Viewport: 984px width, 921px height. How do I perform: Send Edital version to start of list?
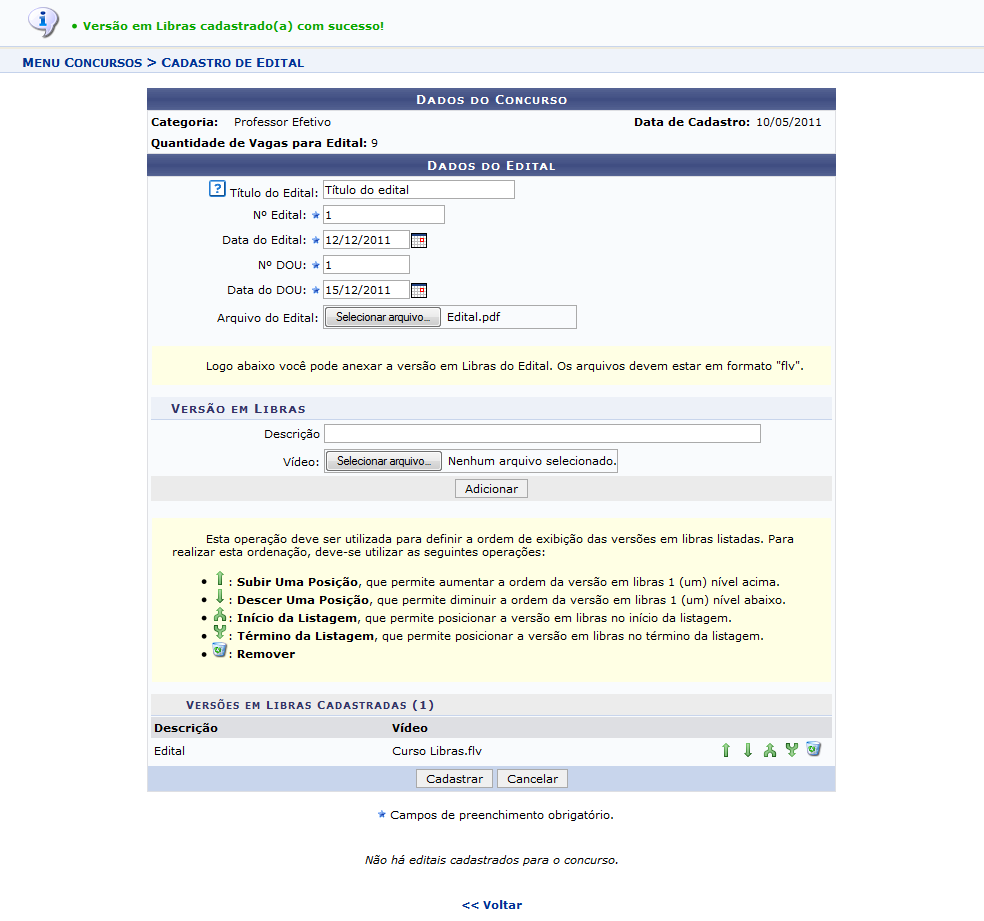click(x=769, y=750)
